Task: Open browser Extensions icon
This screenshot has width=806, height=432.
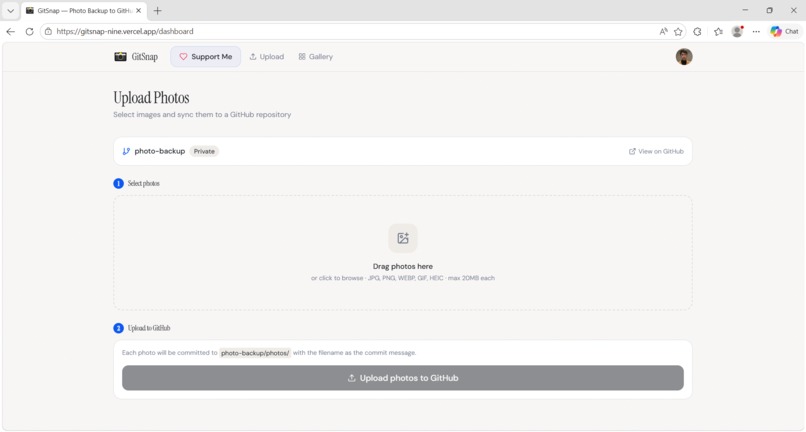Action: (697, 31)
